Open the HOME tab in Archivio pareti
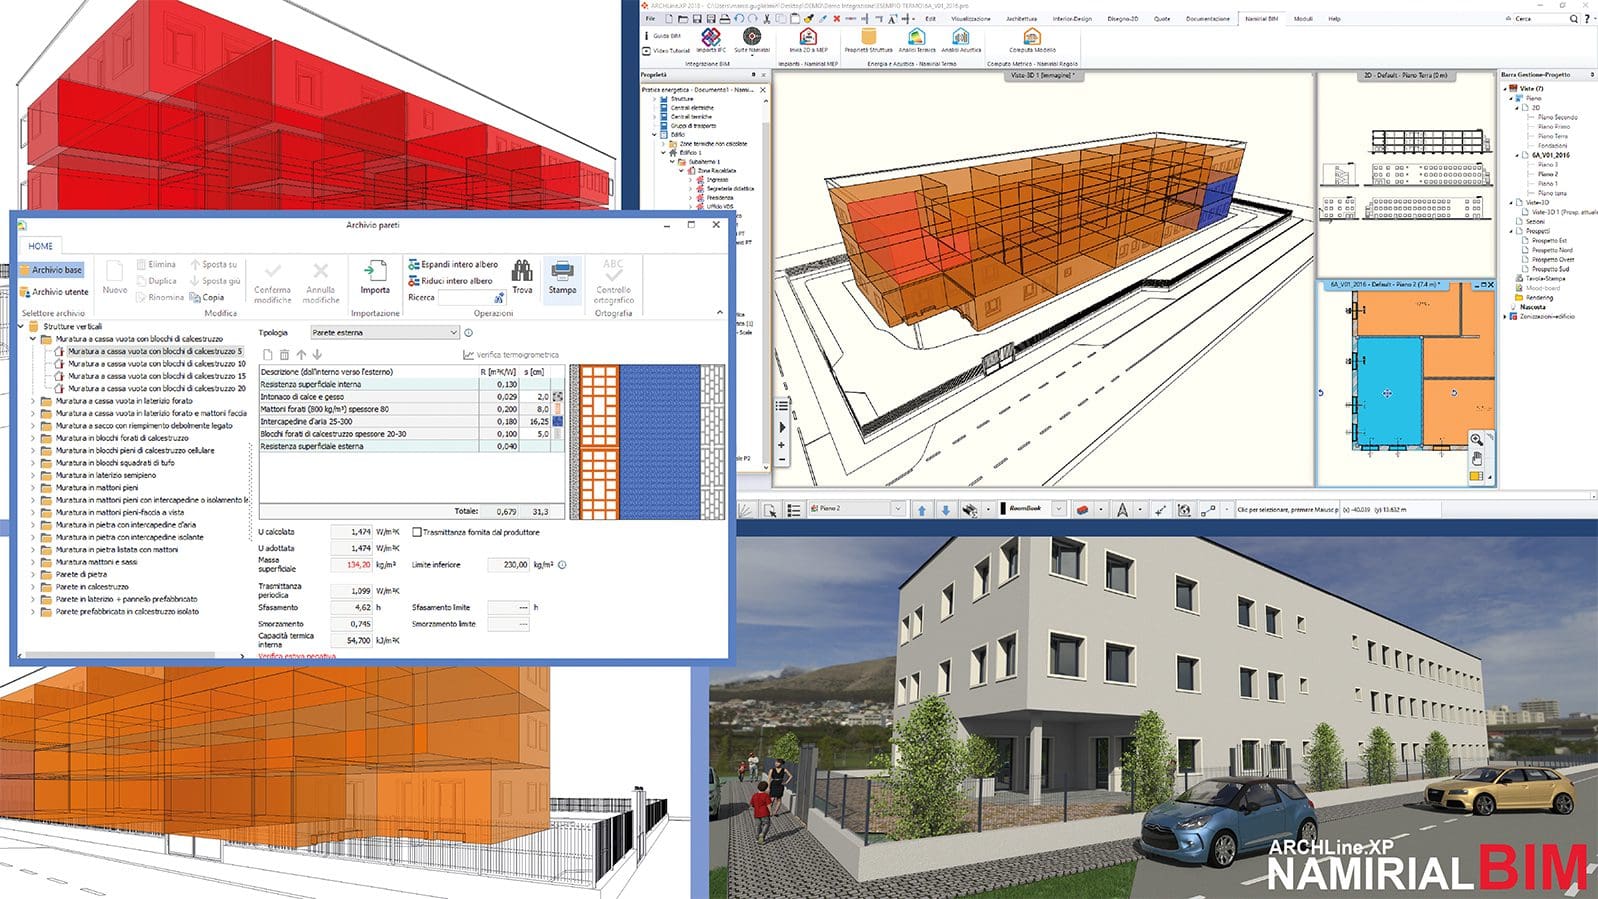The image size is (1598, 899). click(40, 246)
